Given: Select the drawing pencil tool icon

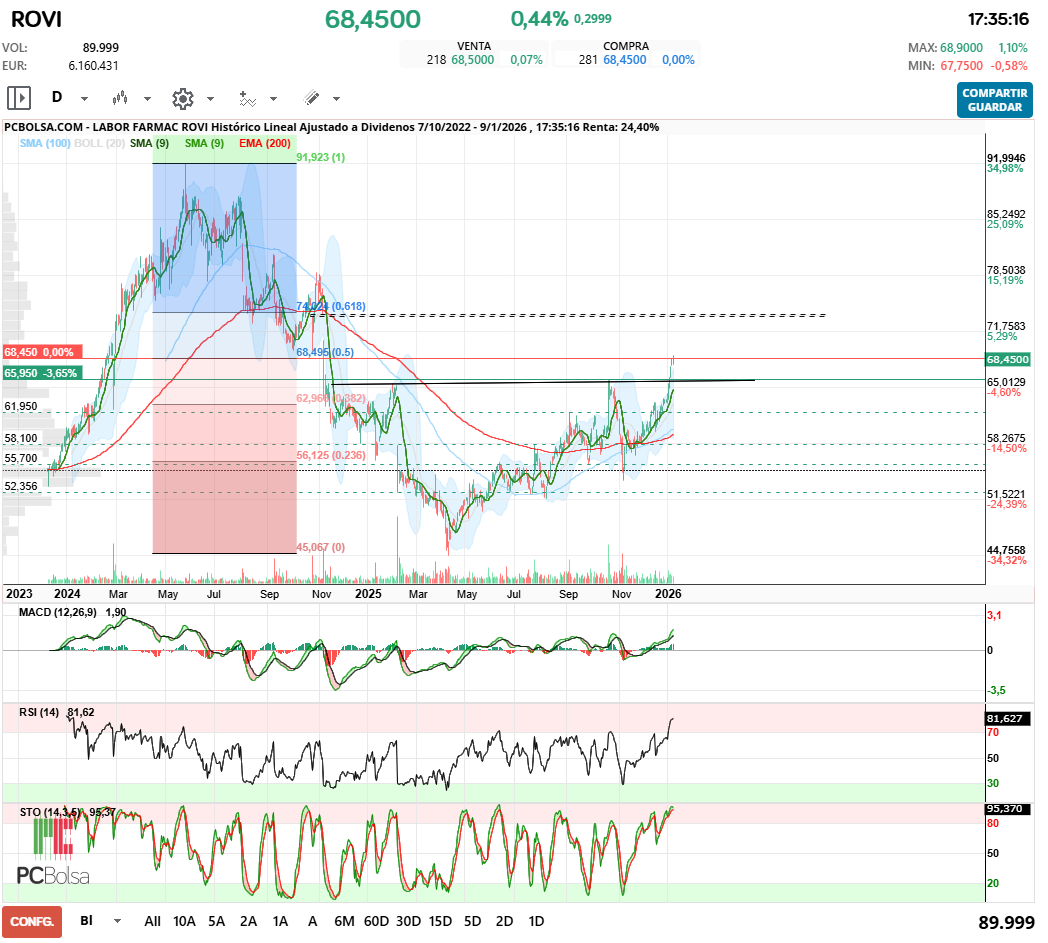Looking at the screenshot, I should (x=311, y=98).
